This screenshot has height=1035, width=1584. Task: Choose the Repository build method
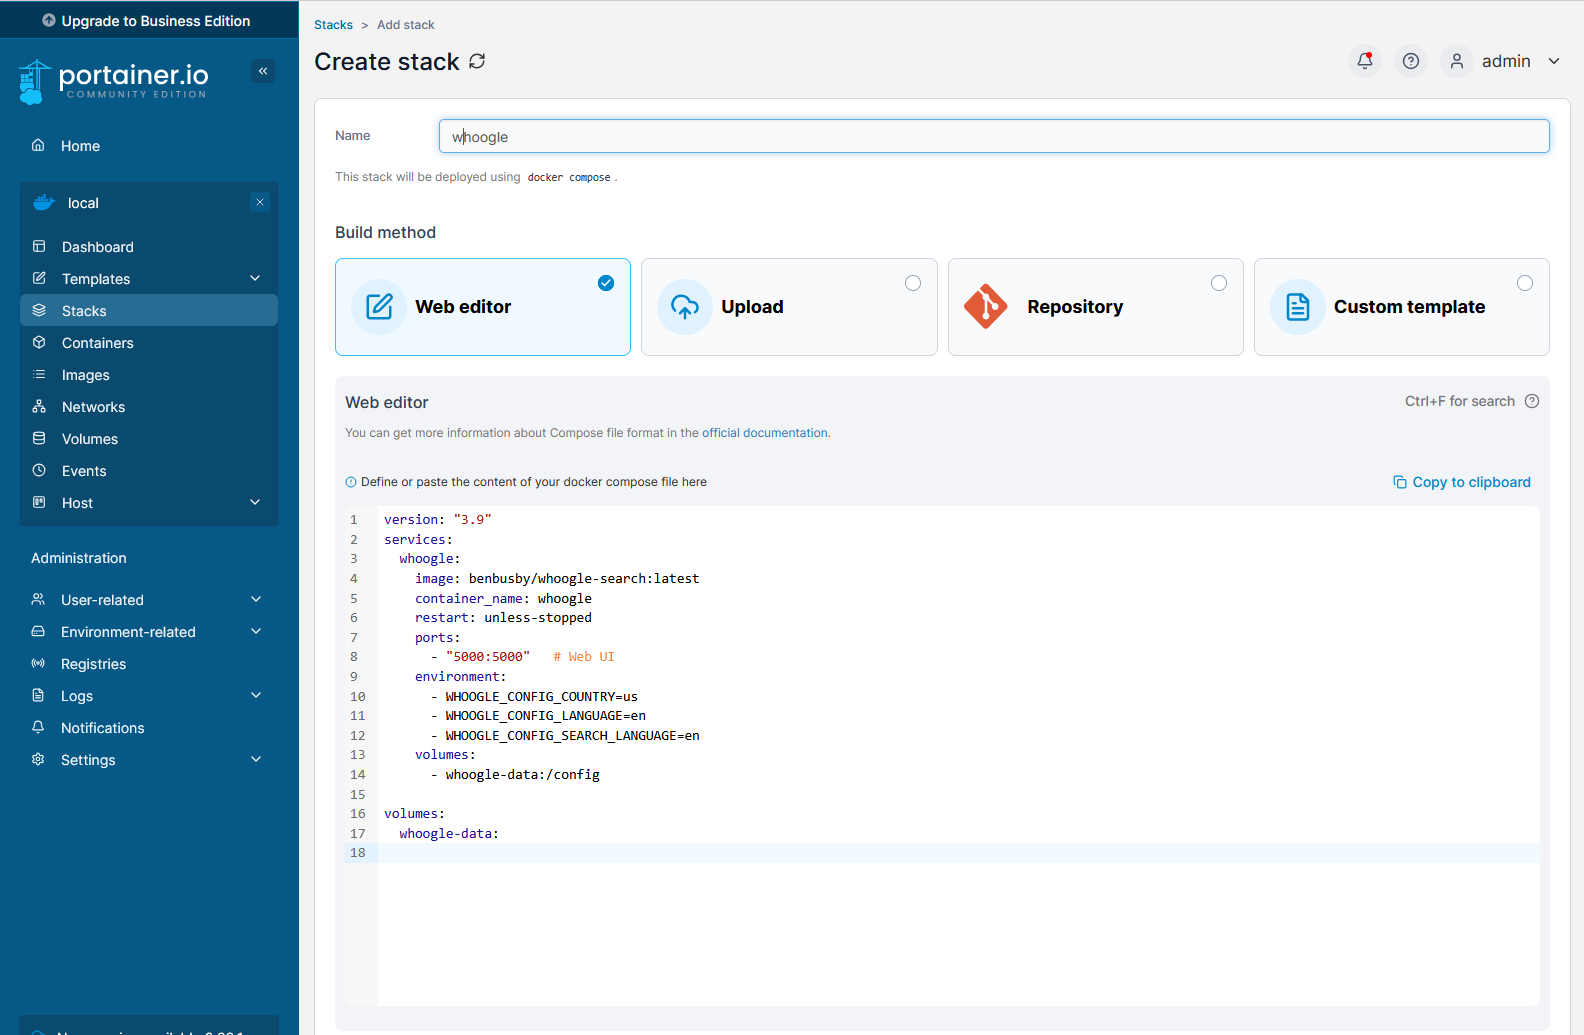click(x=1095, y=307)
